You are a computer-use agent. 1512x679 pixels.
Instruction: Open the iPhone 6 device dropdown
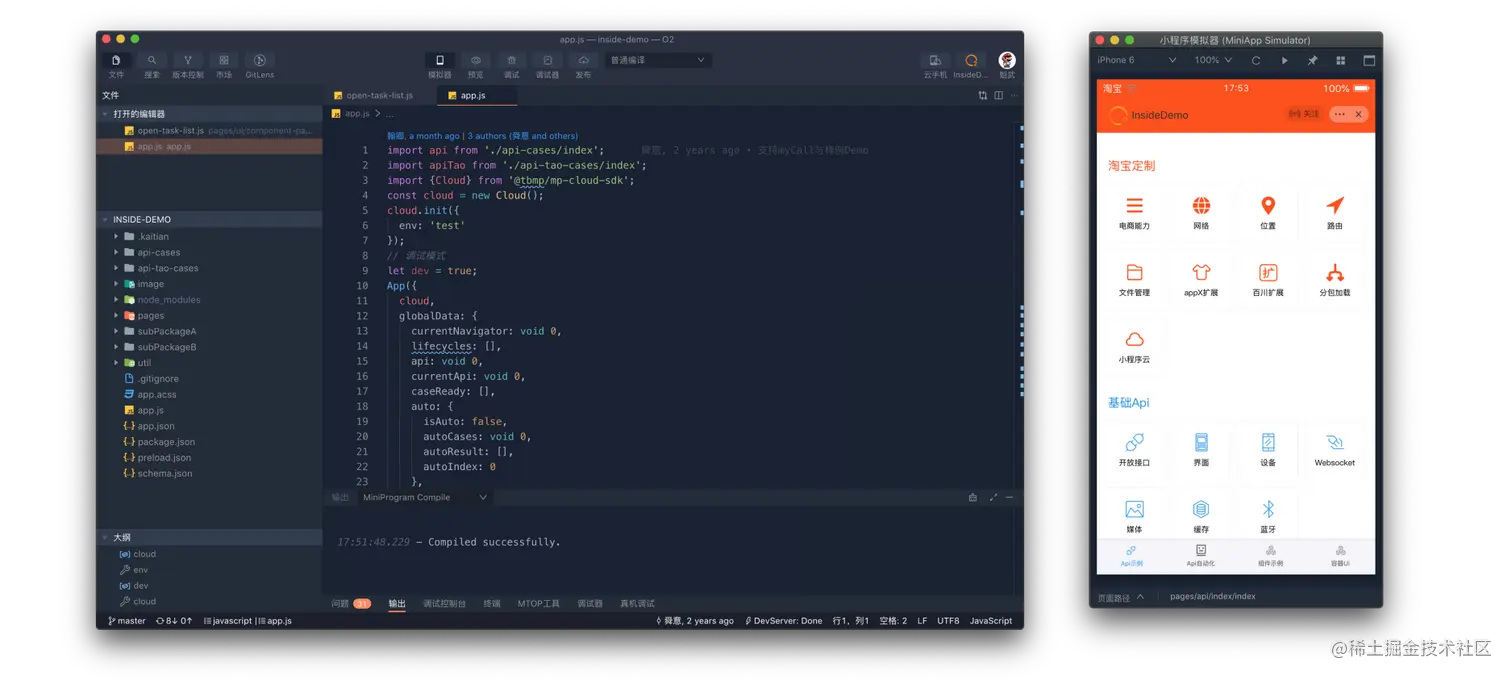point(1137,60)
